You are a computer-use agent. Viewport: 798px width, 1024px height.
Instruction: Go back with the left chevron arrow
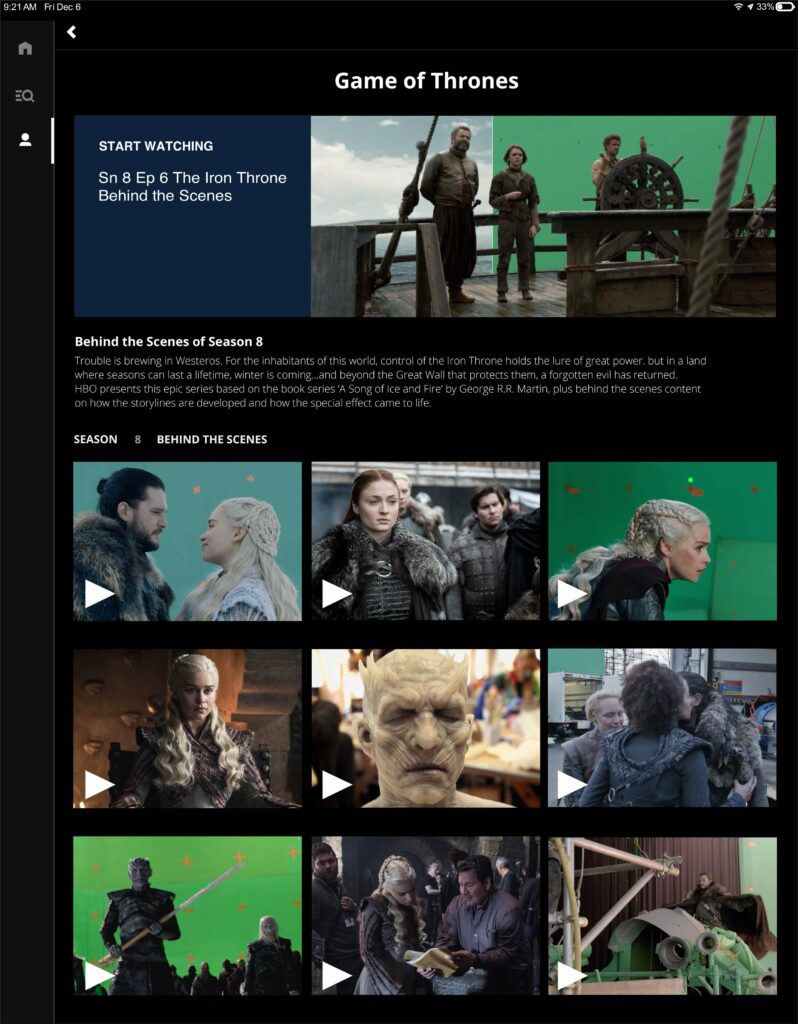click(x=72, y=32)
